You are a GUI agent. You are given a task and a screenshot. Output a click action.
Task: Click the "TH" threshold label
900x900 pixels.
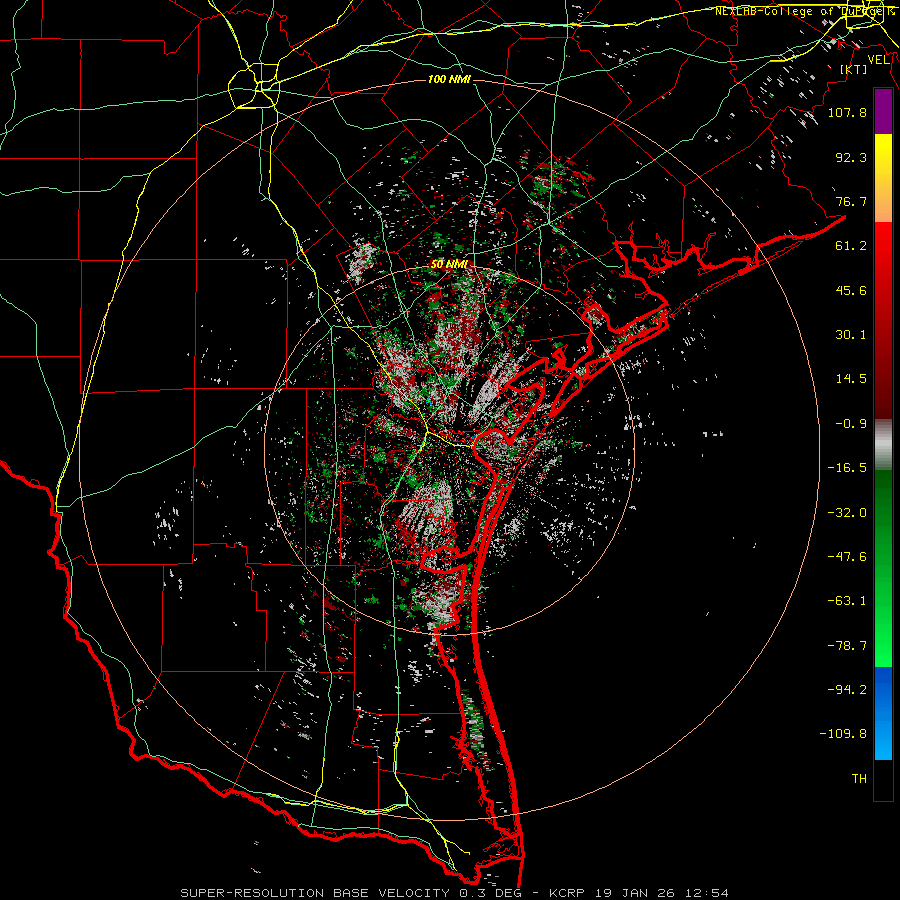coord(859,779)
